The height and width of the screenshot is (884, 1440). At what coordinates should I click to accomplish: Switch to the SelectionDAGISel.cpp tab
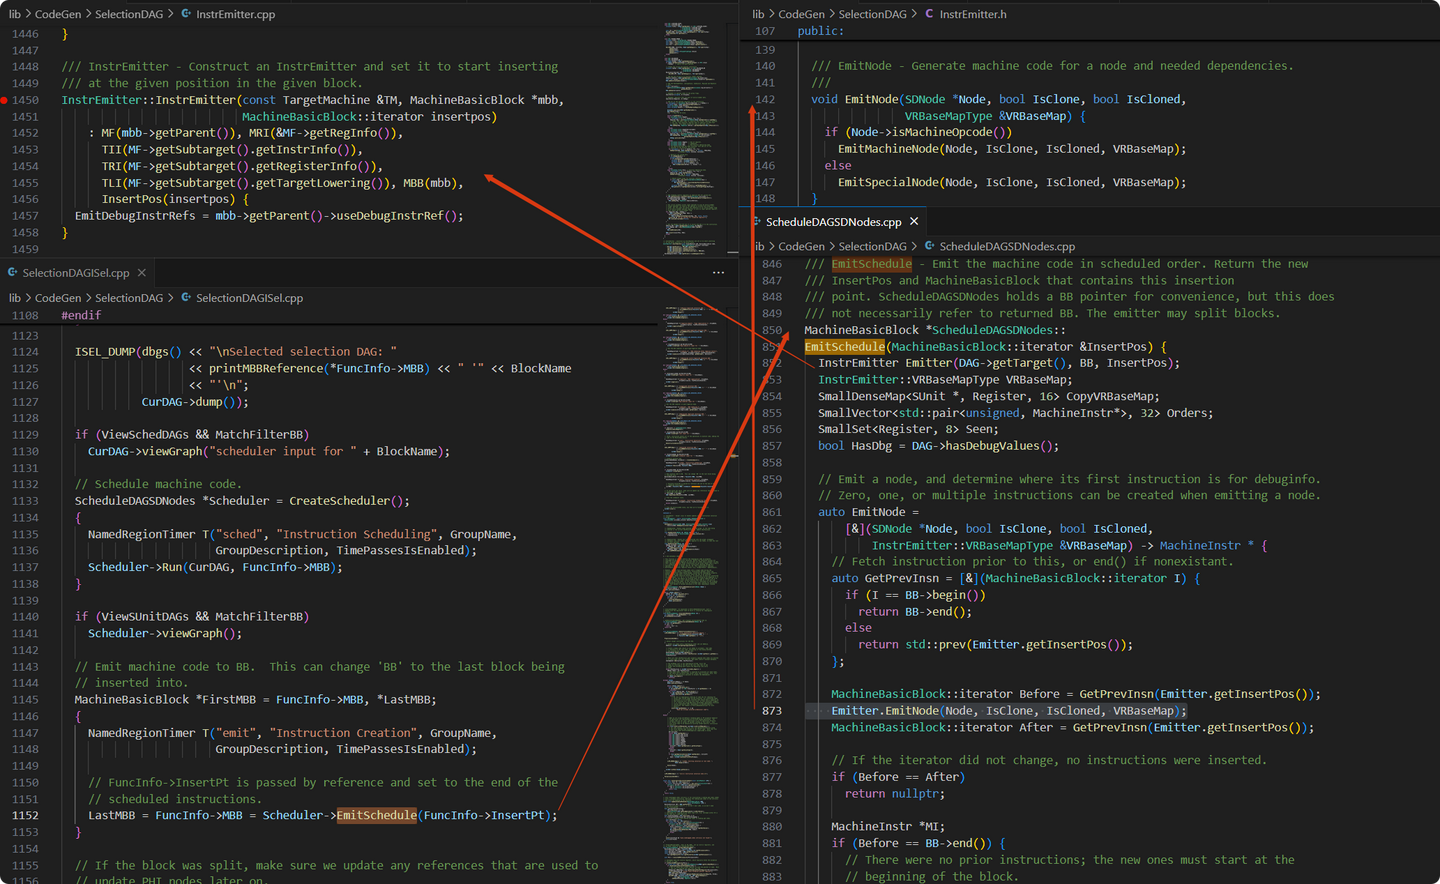[76, 273]
